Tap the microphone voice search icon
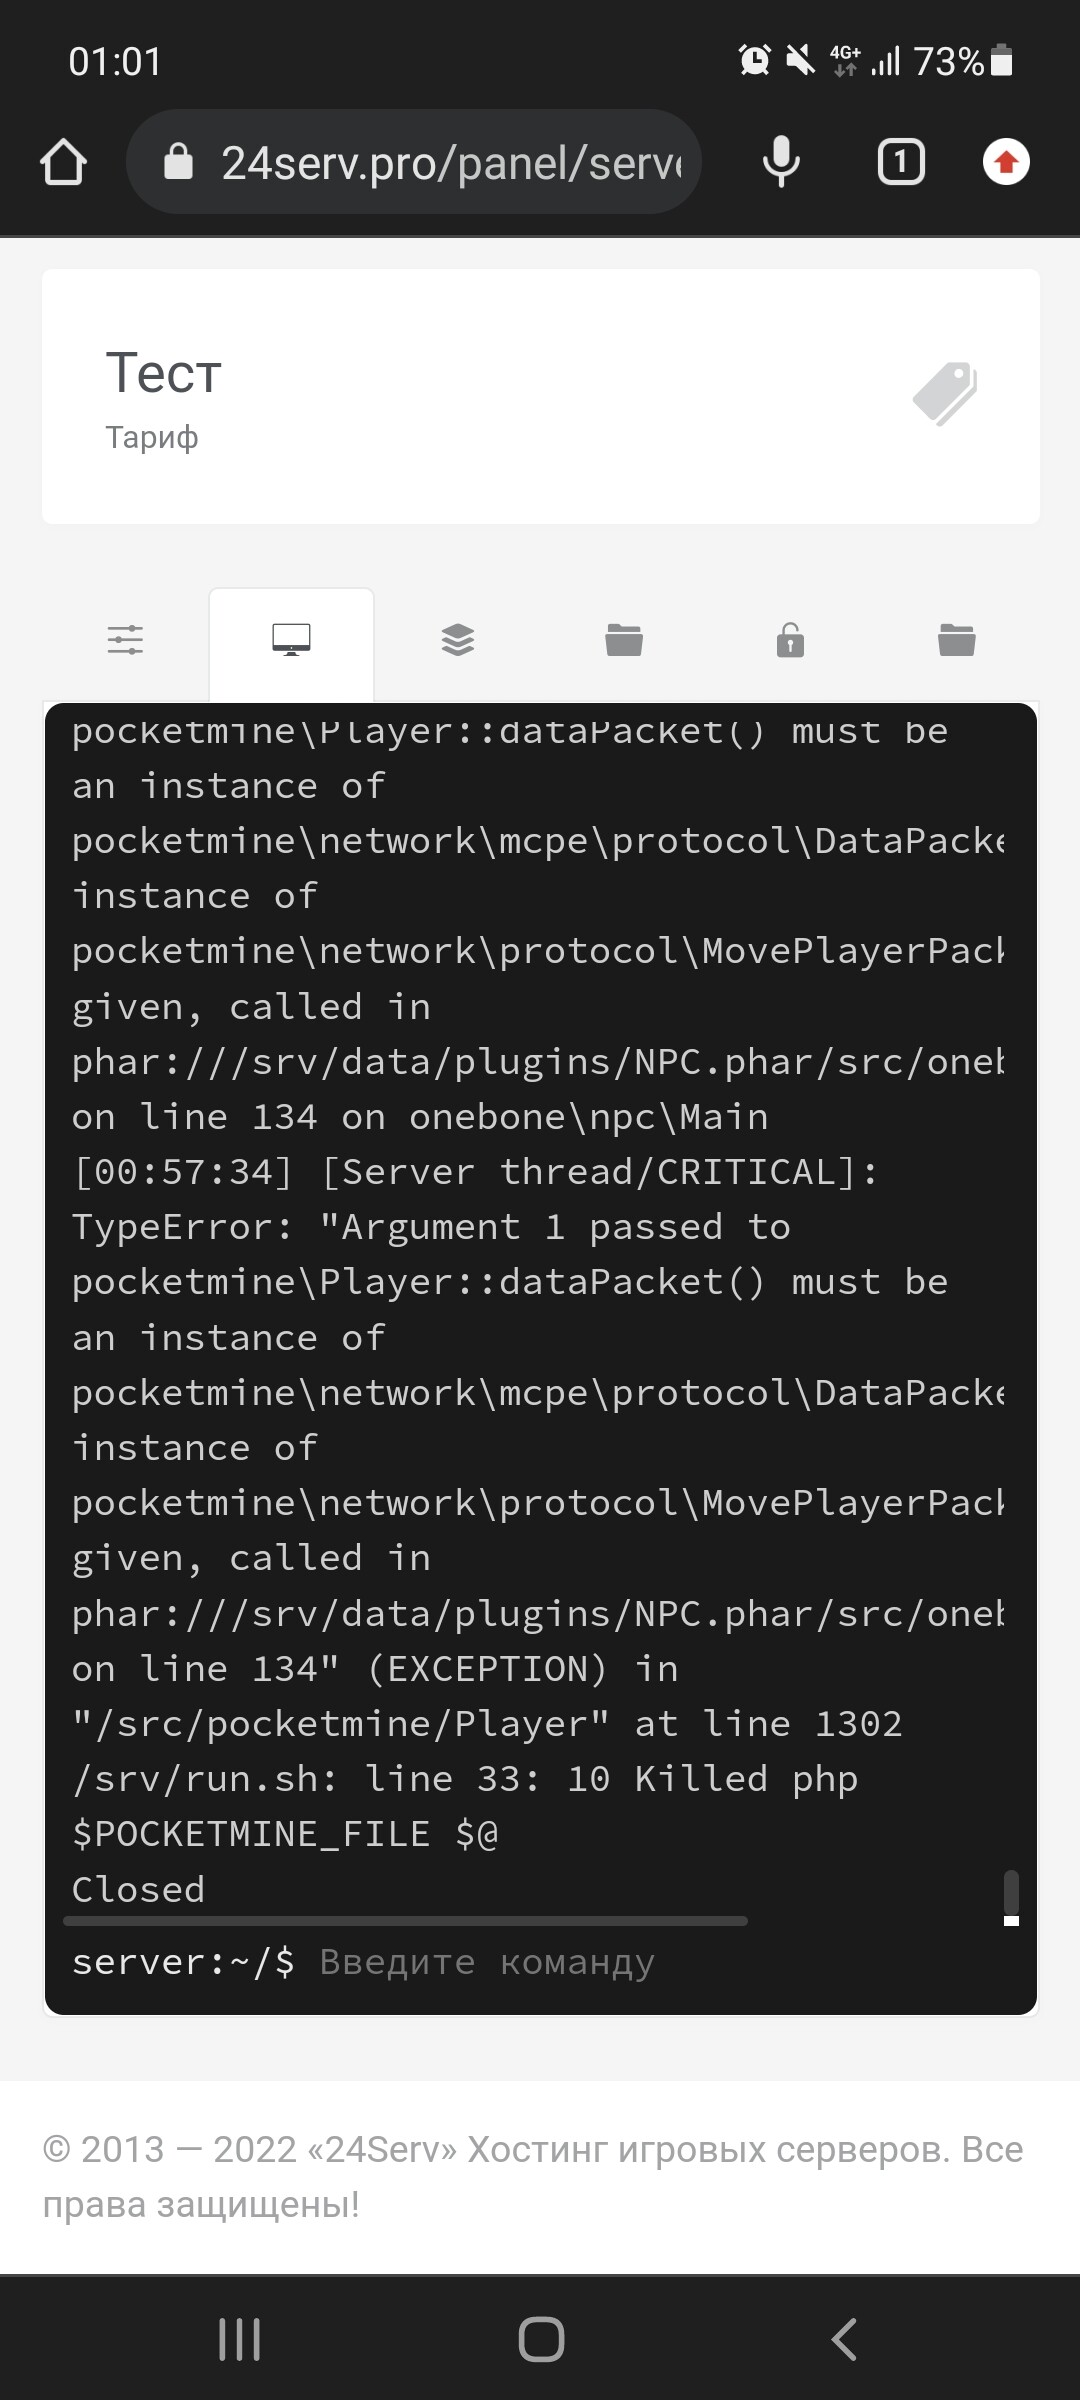Screen dimensions: 1080x2400 pyautogui.click(x=781, y=162)
